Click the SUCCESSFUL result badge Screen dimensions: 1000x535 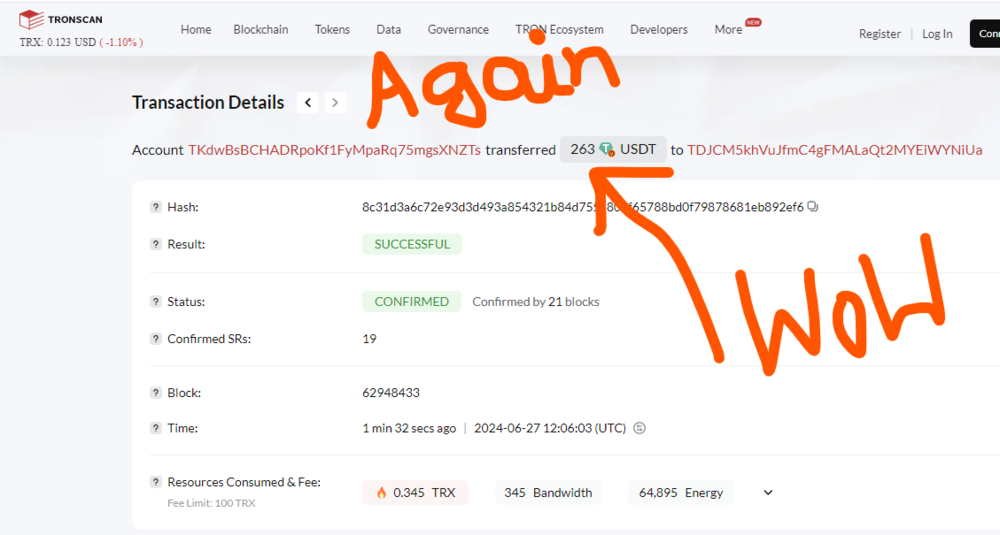point(412,244)
